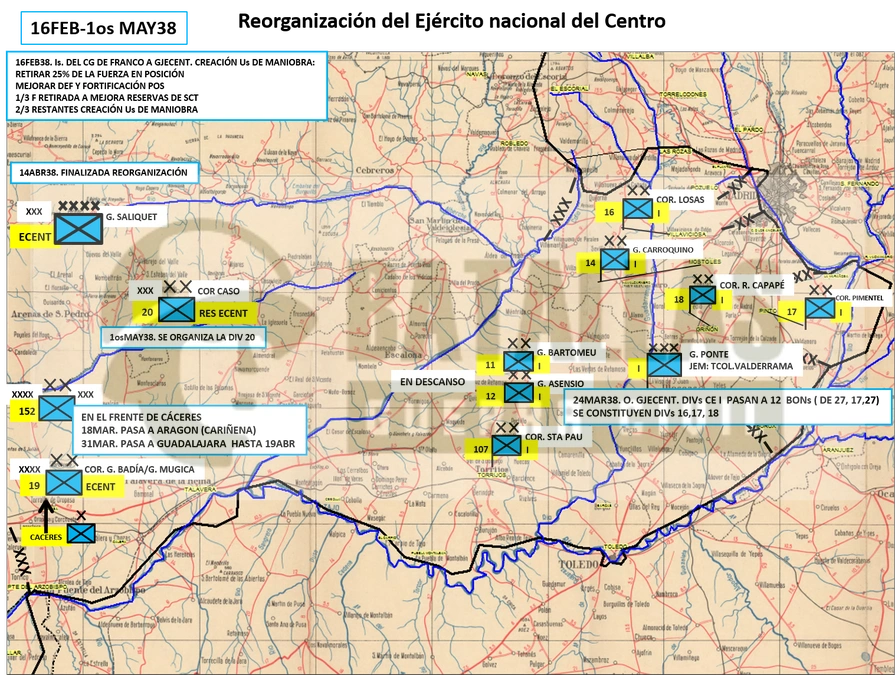The height and width of the screenshot is (675, 895).
Task: Click the army unit symbol beside G. SALIQUET
Action: point(78,229)
